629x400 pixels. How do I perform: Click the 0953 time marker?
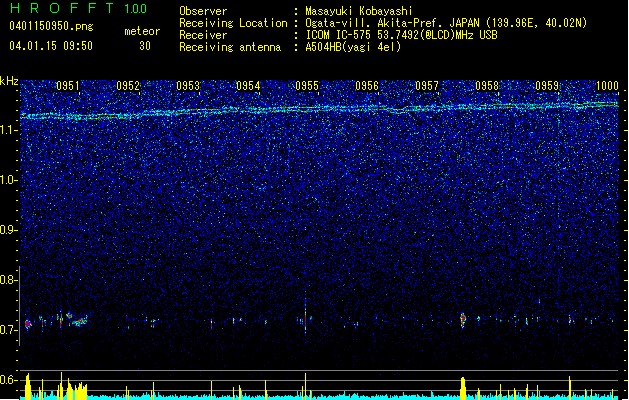(x=188, y=86)
